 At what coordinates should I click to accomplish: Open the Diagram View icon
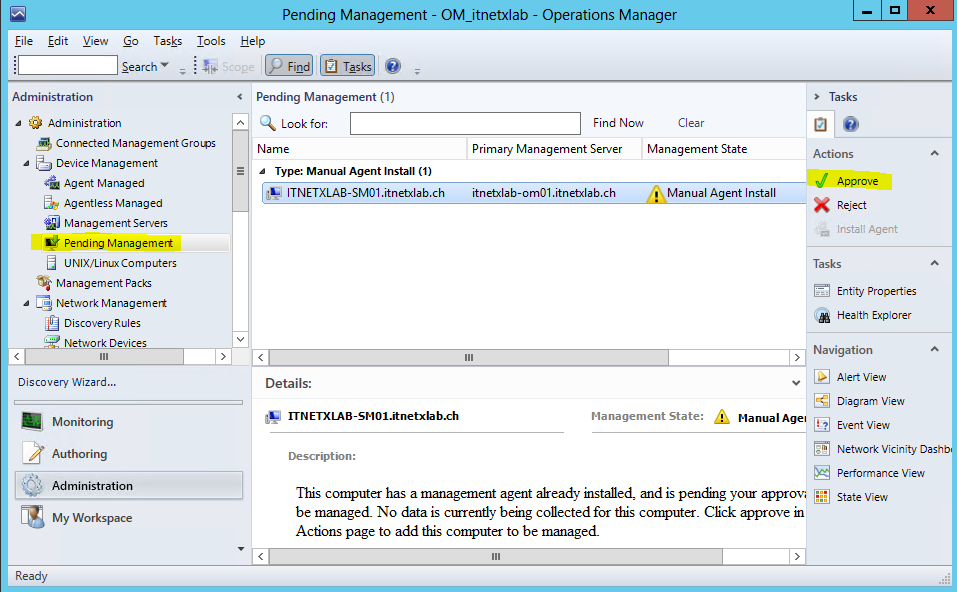tap(821, 401)
